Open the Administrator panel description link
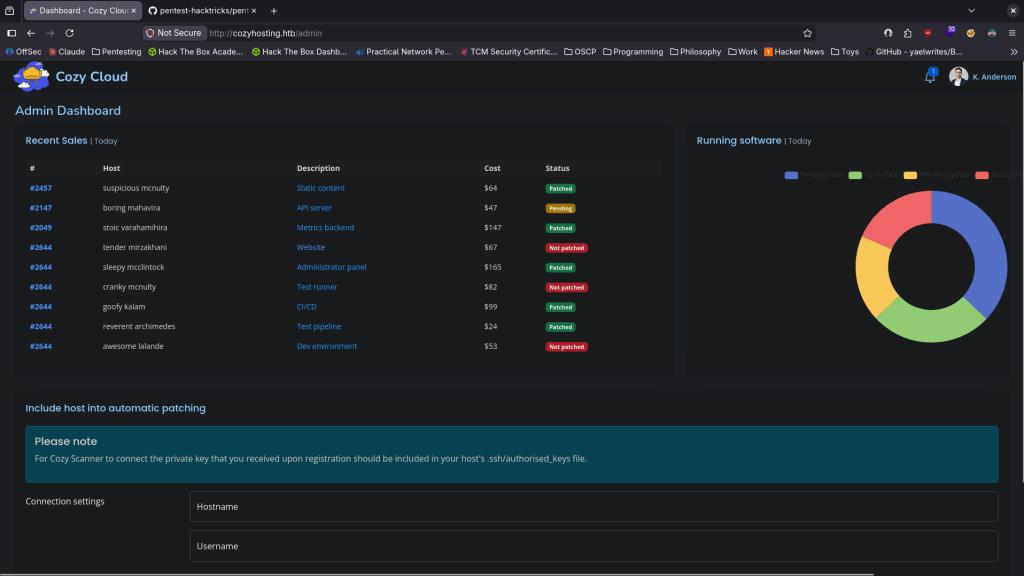 (331, 267)
